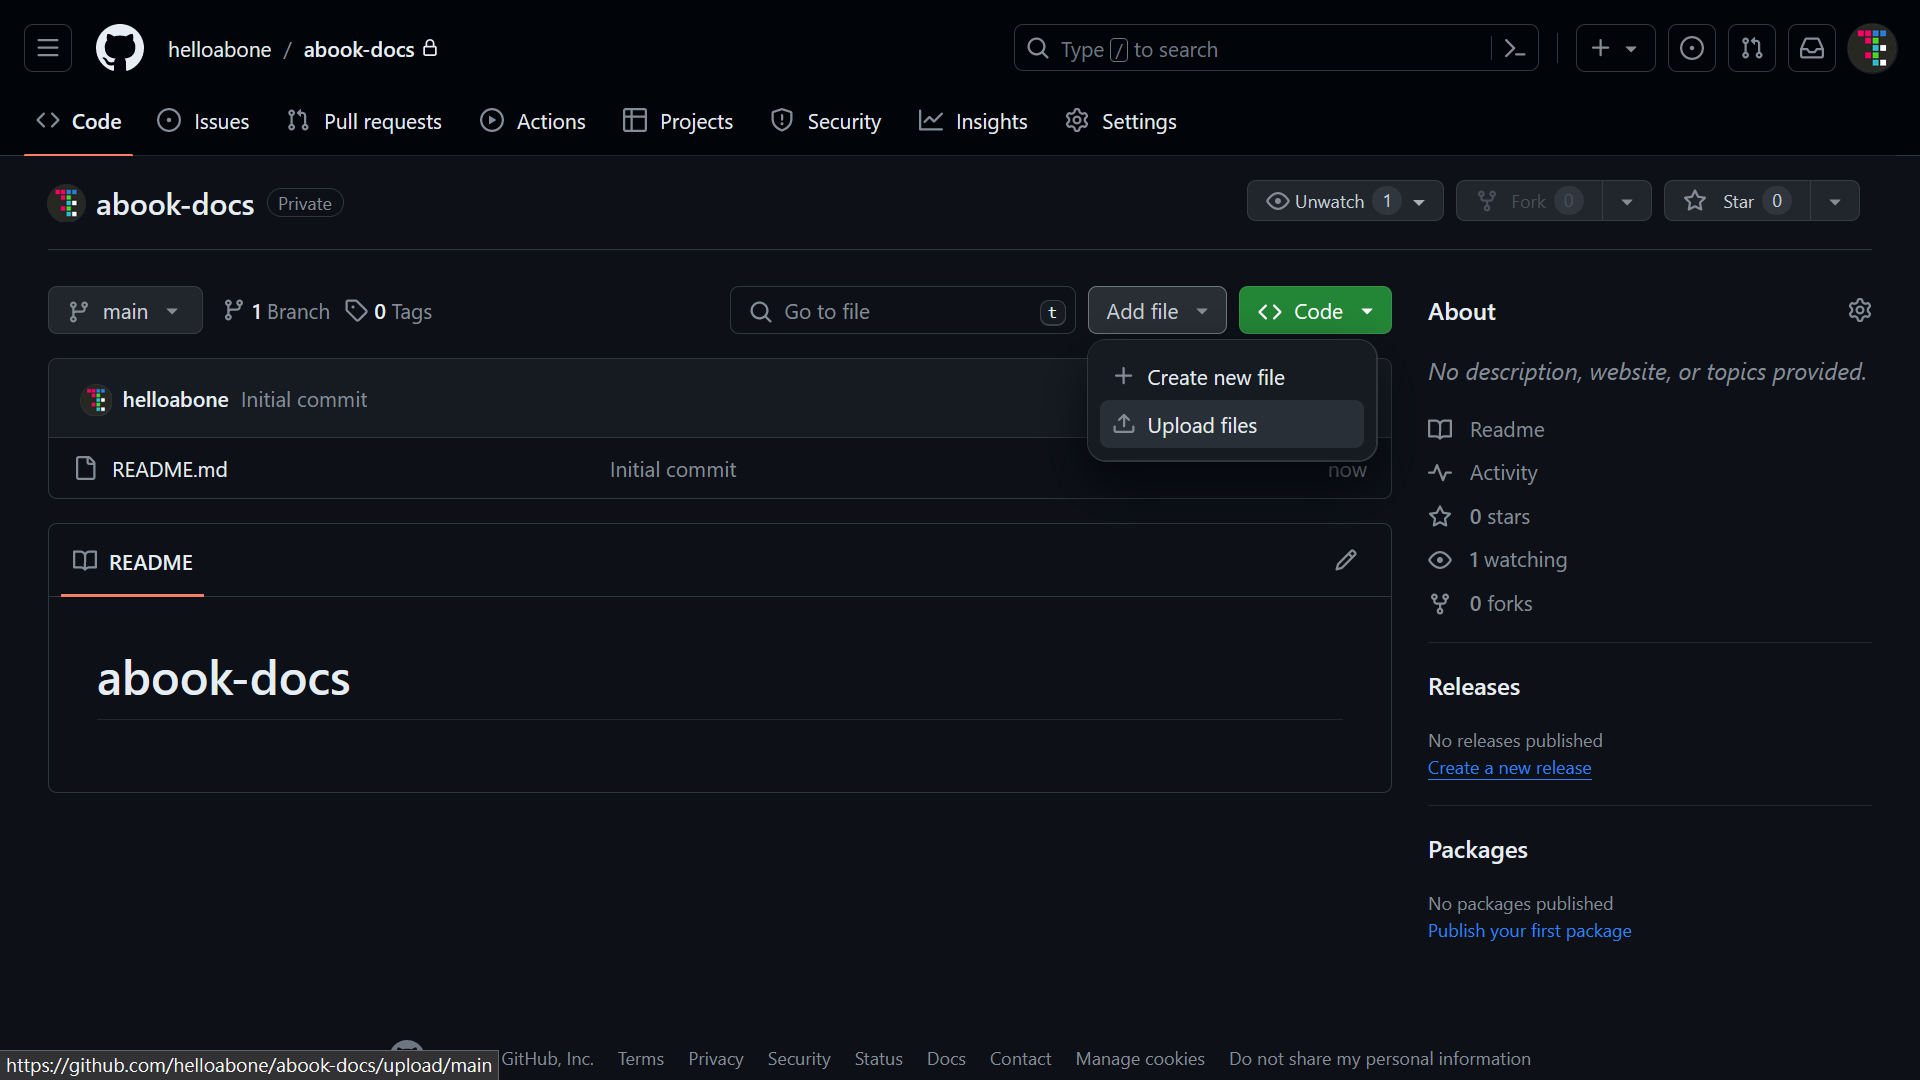Image resolution: width=1920 pixels, height=1080 pixels.
Task: Open Manage cookies footer link
Action: [1139, 1058]
